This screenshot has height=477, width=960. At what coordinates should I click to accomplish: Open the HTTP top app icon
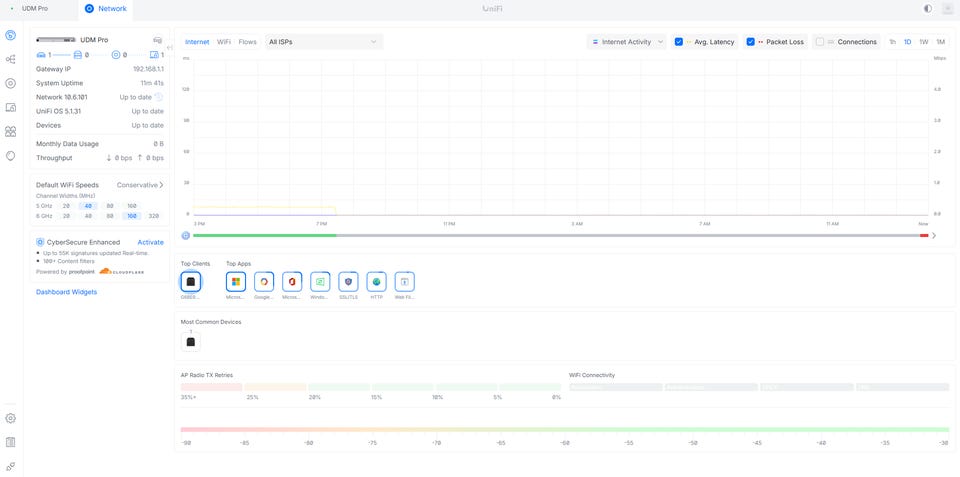(377, 282)
